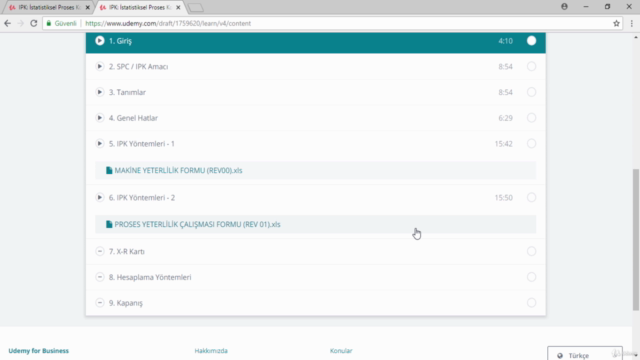Open lecture title 3. Tanımlar
640x360 pixels.
pos(127,92)
